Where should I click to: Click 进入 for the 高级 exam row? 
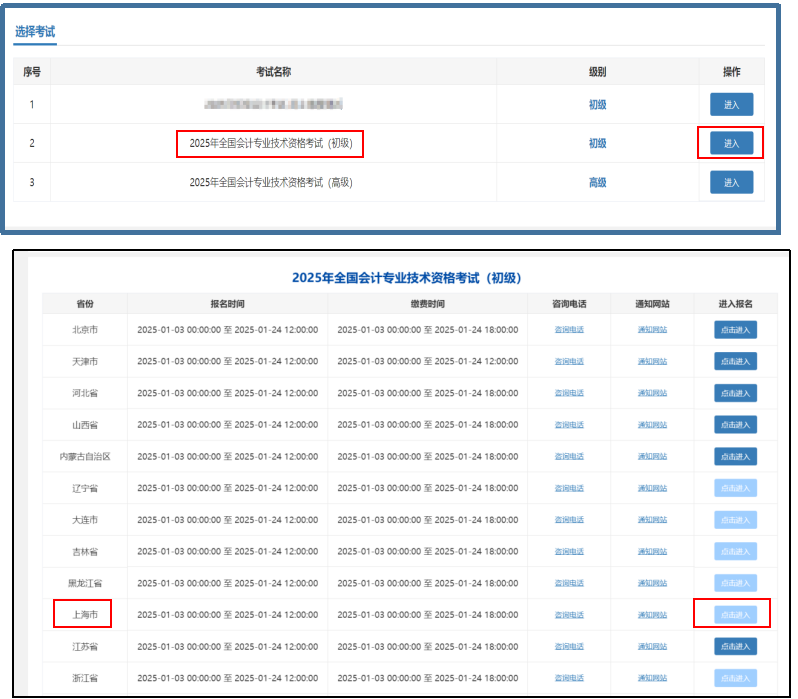pos(731,182)
